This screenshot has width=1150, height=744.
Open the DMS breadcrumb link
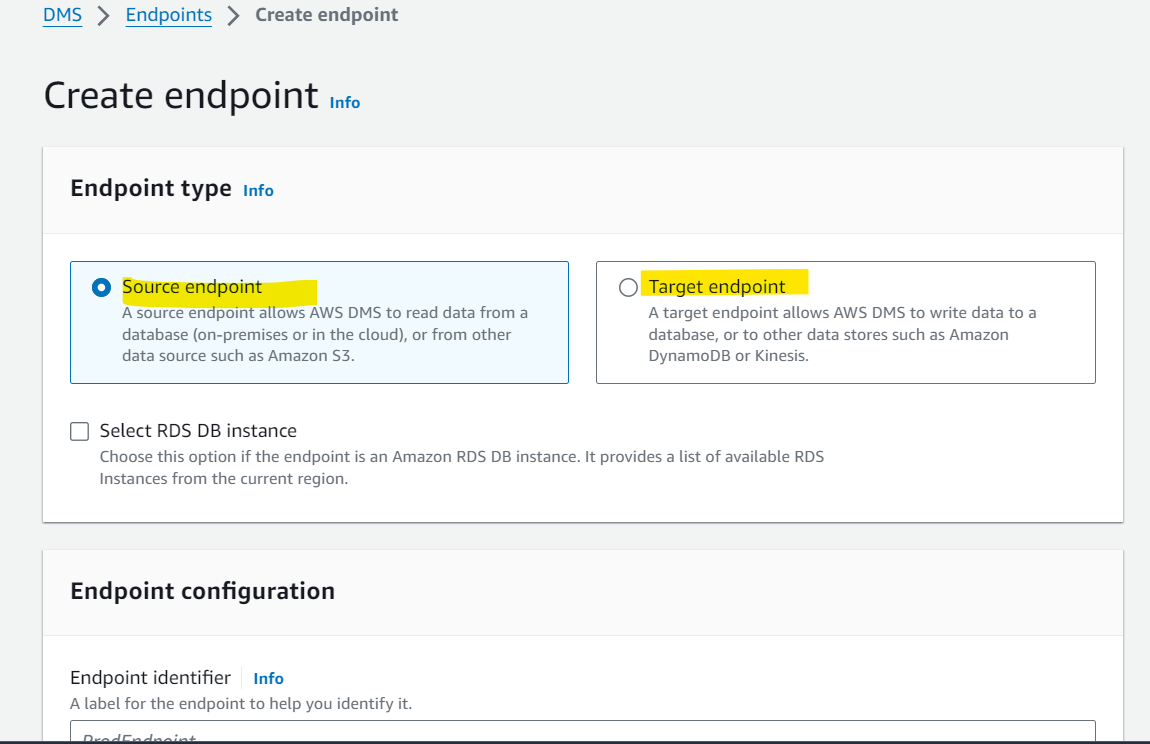click(62, 15)
